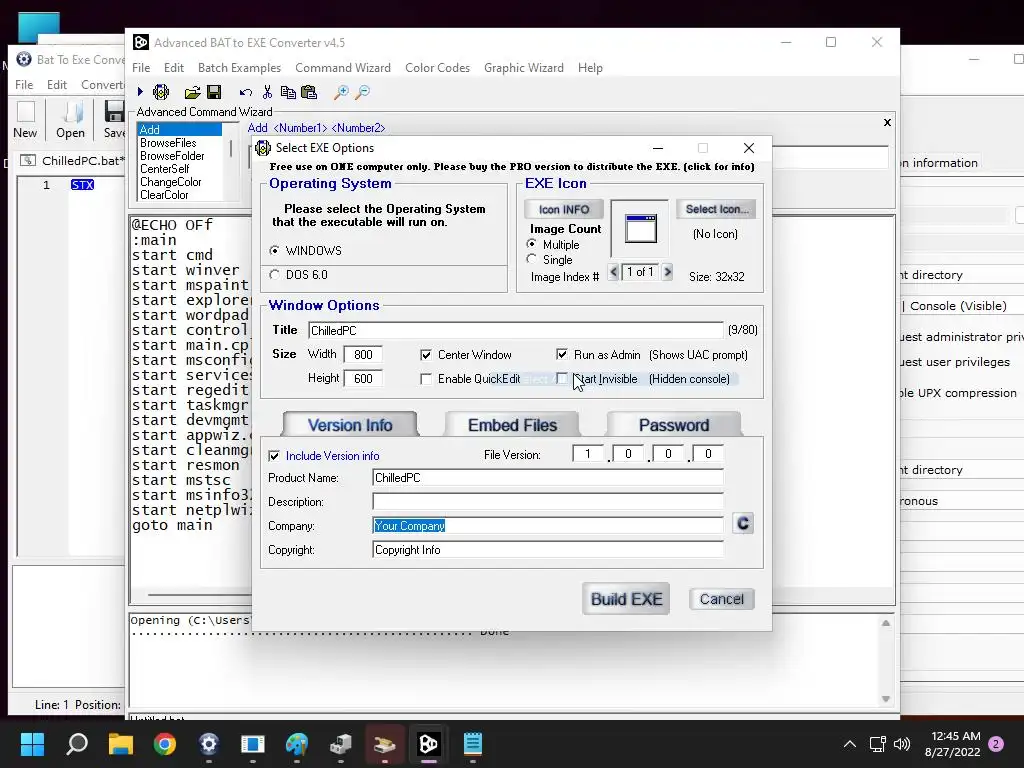1024x768 pixels.
Task: Click the Build EXE gear icon in toolbar
Action: coord(161,92)
